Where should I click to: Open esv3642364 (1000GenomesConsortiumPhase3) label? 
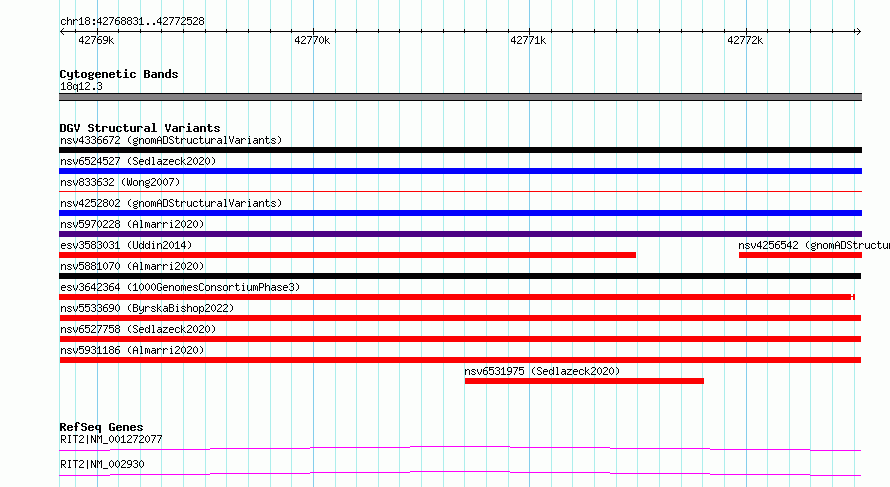click(180, 287)
